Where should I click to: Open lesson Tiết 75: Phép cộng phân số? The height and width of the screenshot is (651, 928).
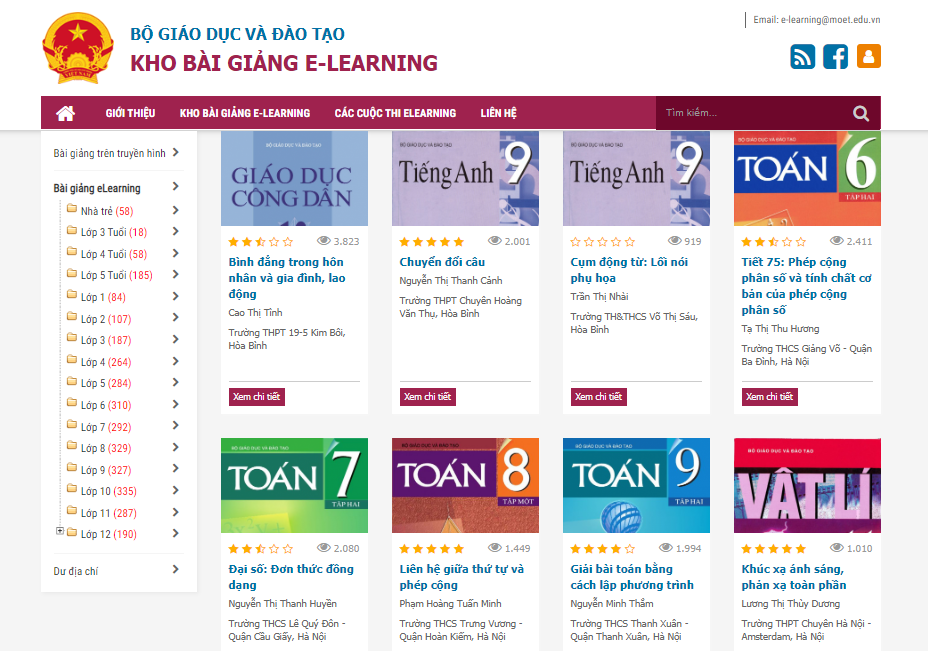(806, 286)
